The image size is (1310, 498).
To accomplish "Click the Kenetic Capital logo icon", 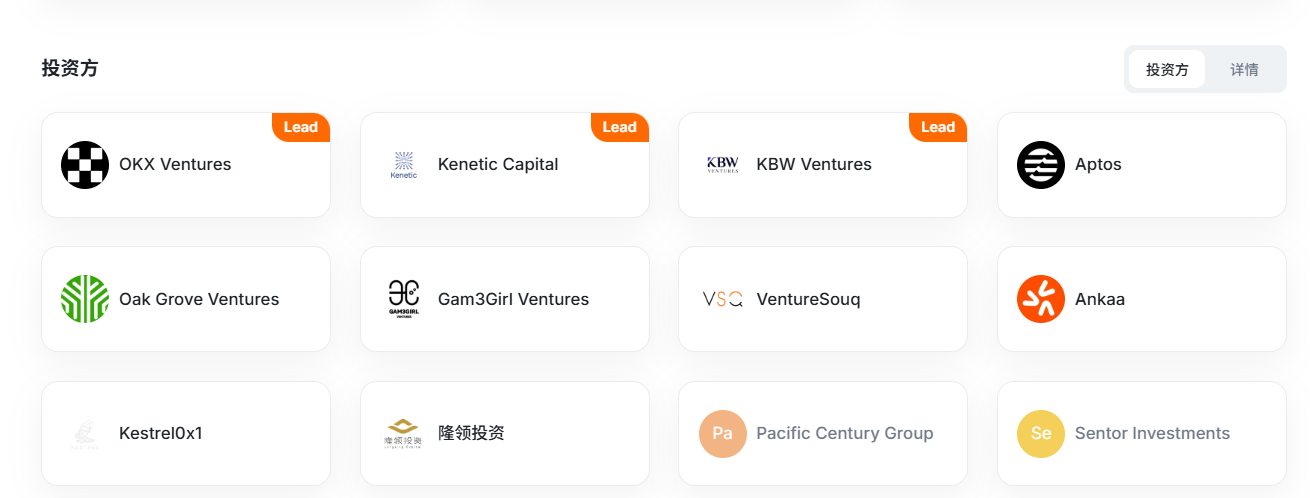I will [404, 165].
